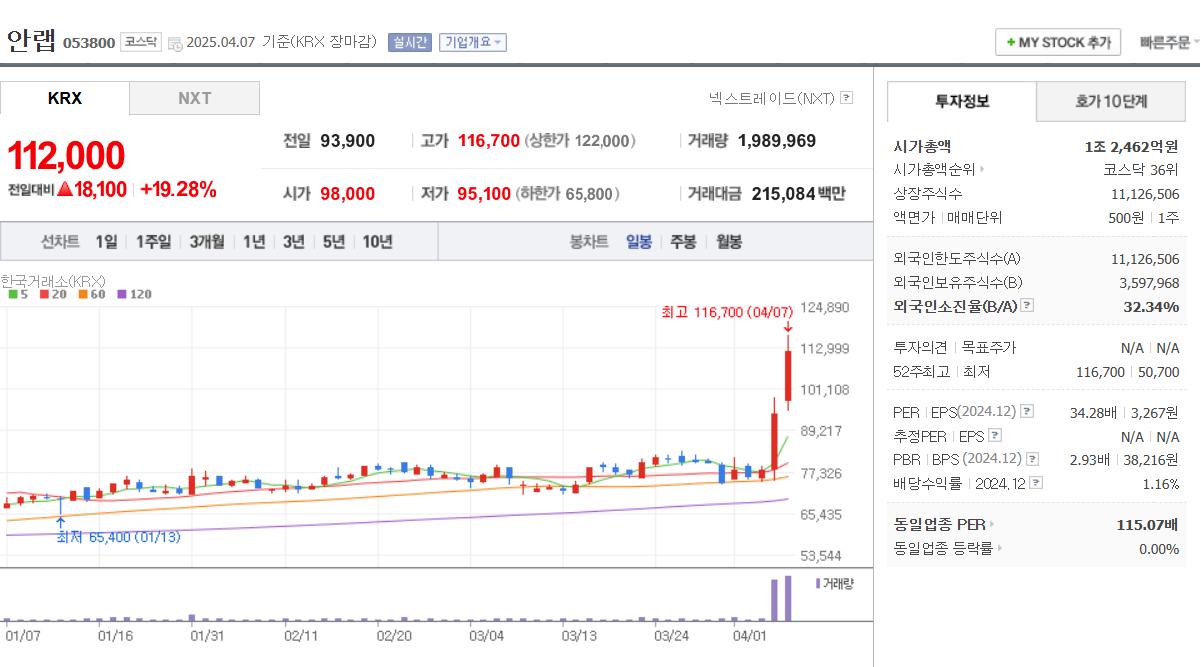The image size is (1201, 667).
Task: Show the 1년 line chart
Action: 254,242
